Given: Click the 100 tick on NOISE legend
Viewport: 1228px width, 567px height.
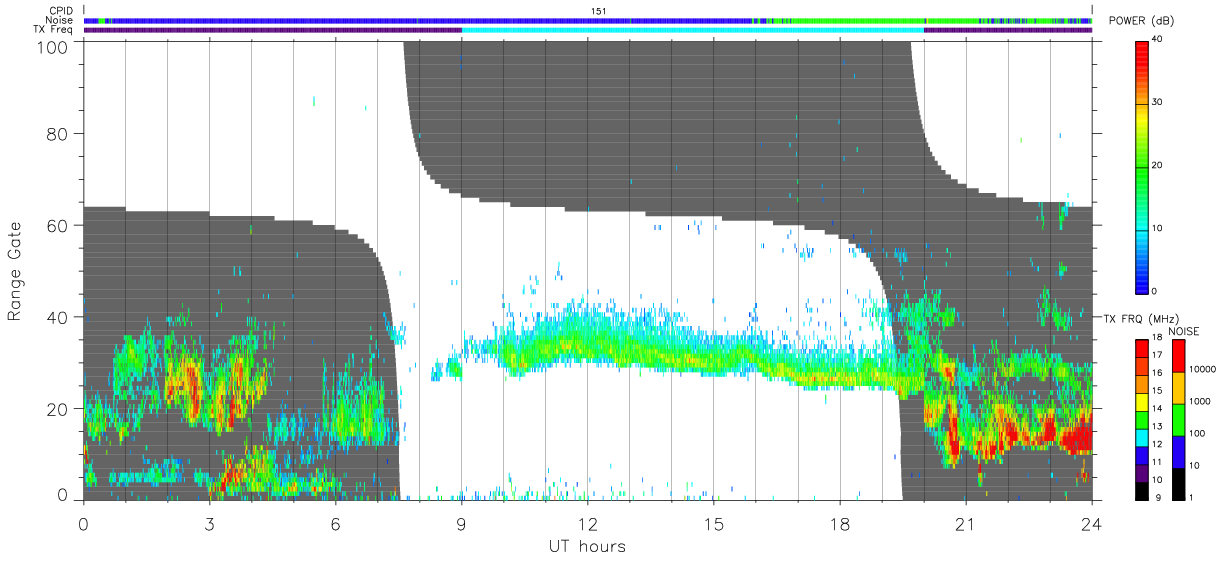Looking at the screenshot, I should tap(1199, 434).
